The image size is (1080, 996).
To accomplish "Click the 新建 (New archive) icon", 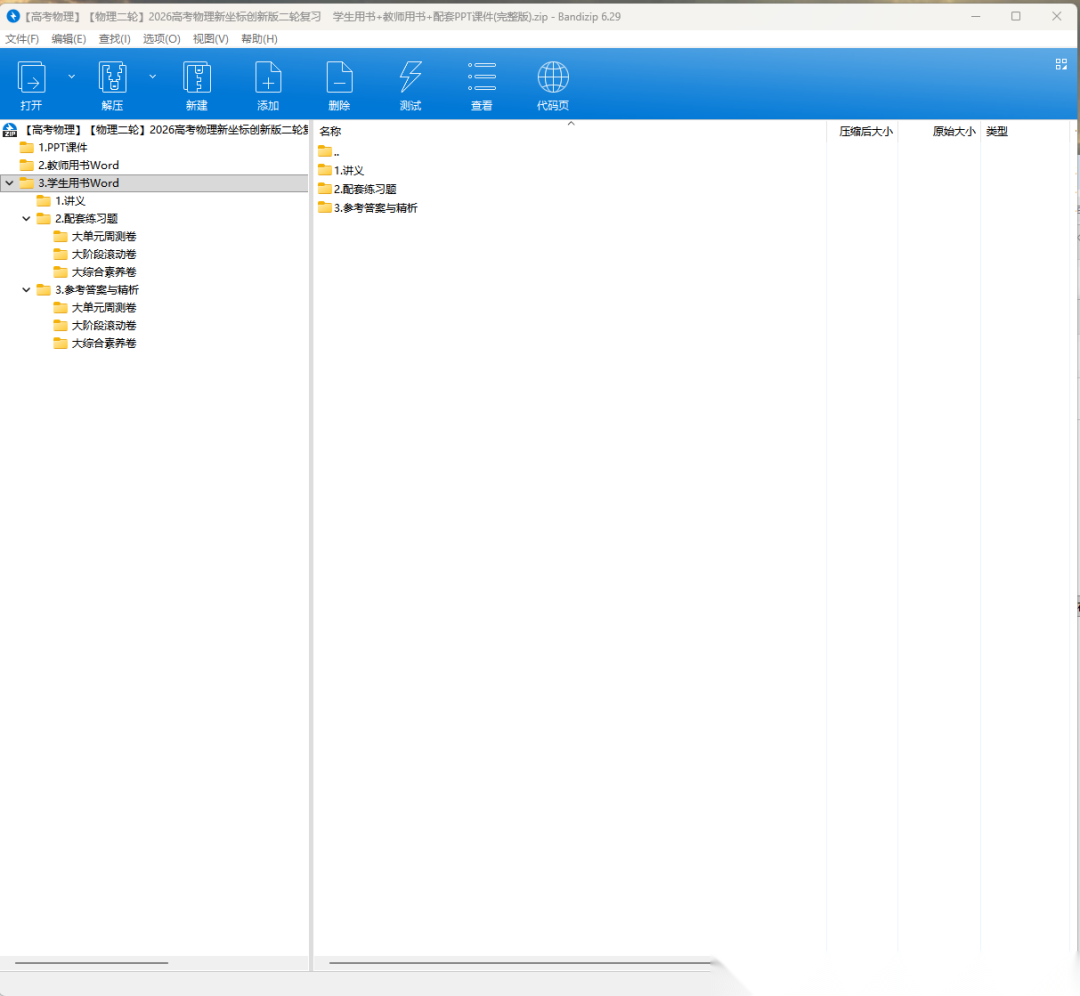I will [196, 78].
